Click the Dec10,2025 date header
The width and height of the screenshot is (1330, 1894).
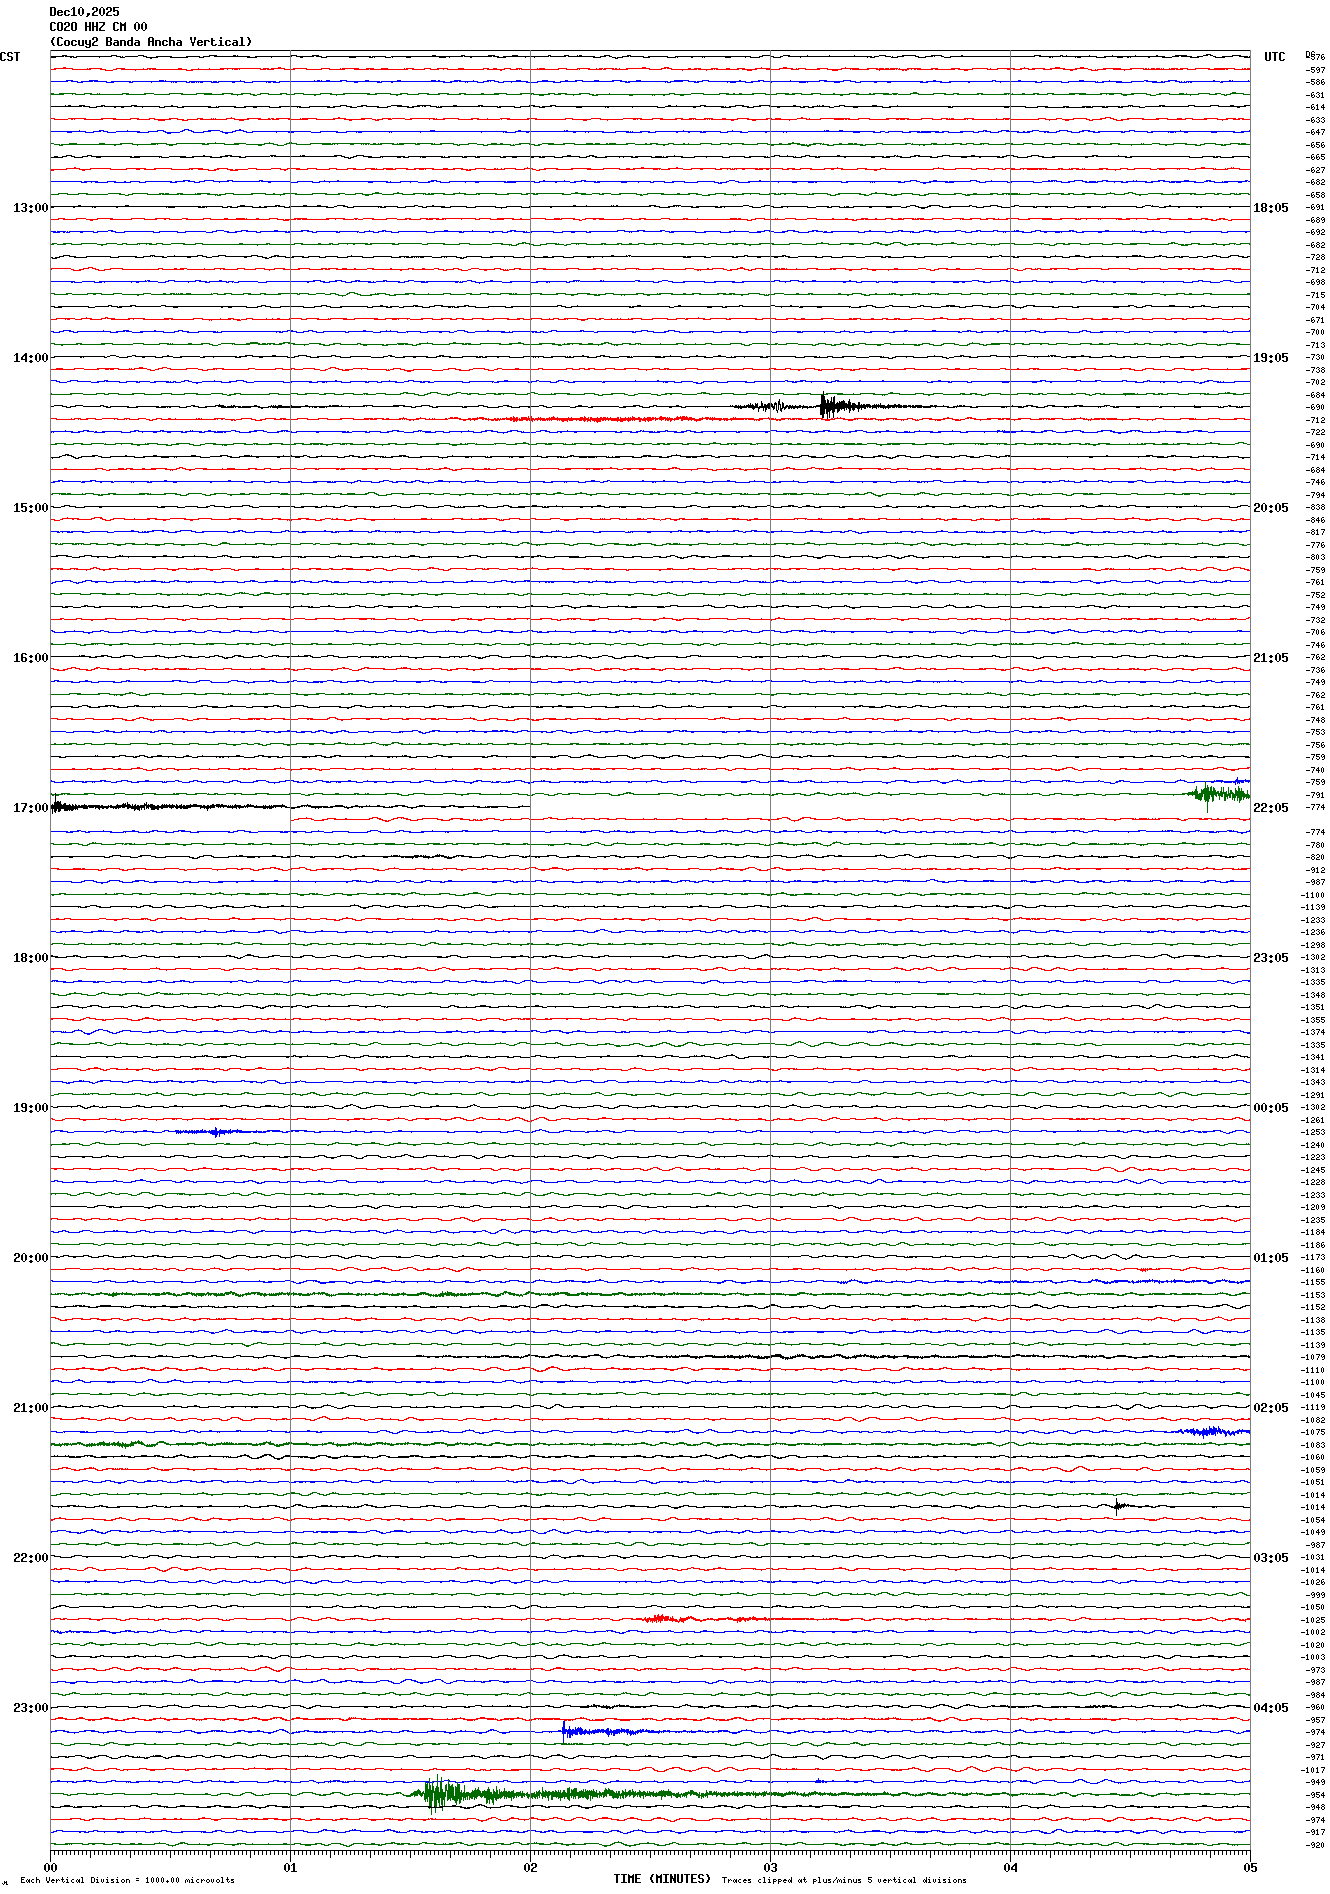84,12
